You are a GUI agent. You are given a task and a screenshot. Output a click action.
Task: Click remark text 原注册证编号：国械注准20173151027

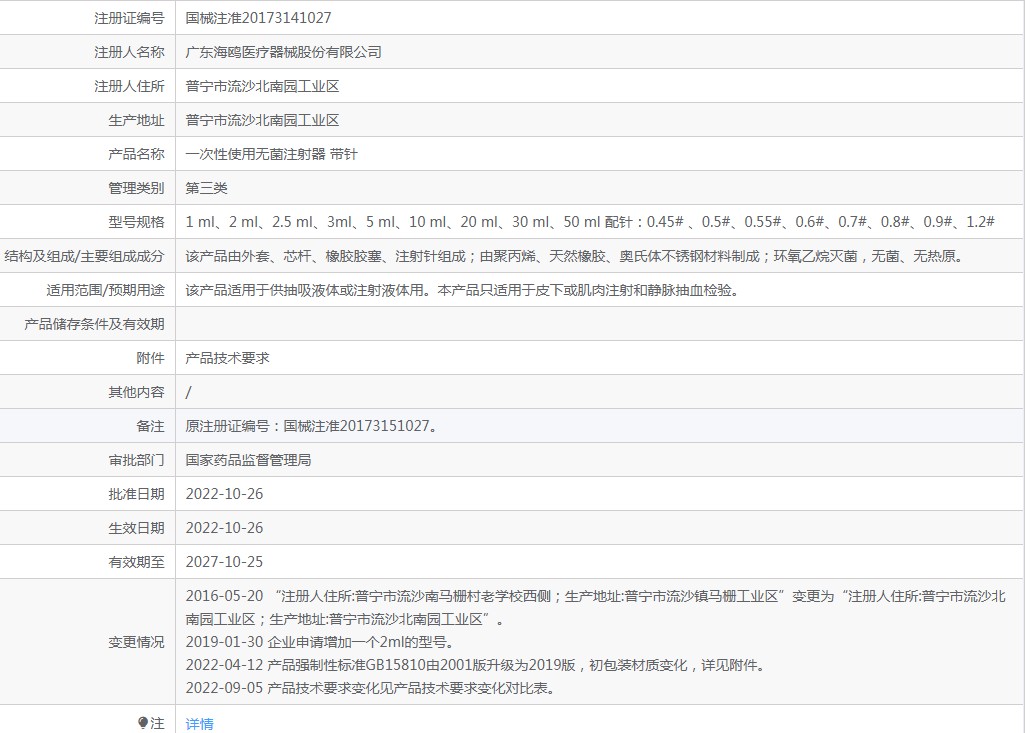[311, 426]
